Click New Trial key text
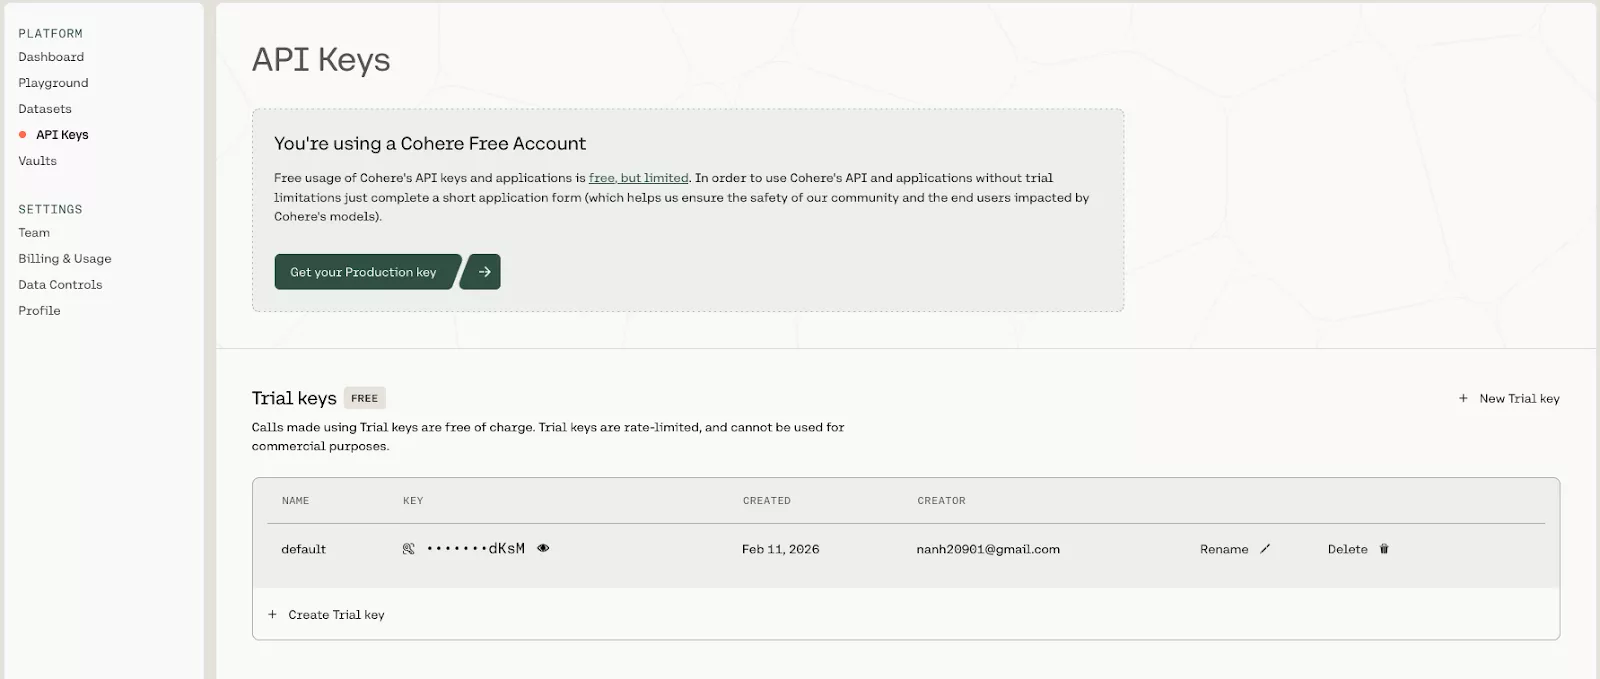1600x679 pixels. (1519, 398)
